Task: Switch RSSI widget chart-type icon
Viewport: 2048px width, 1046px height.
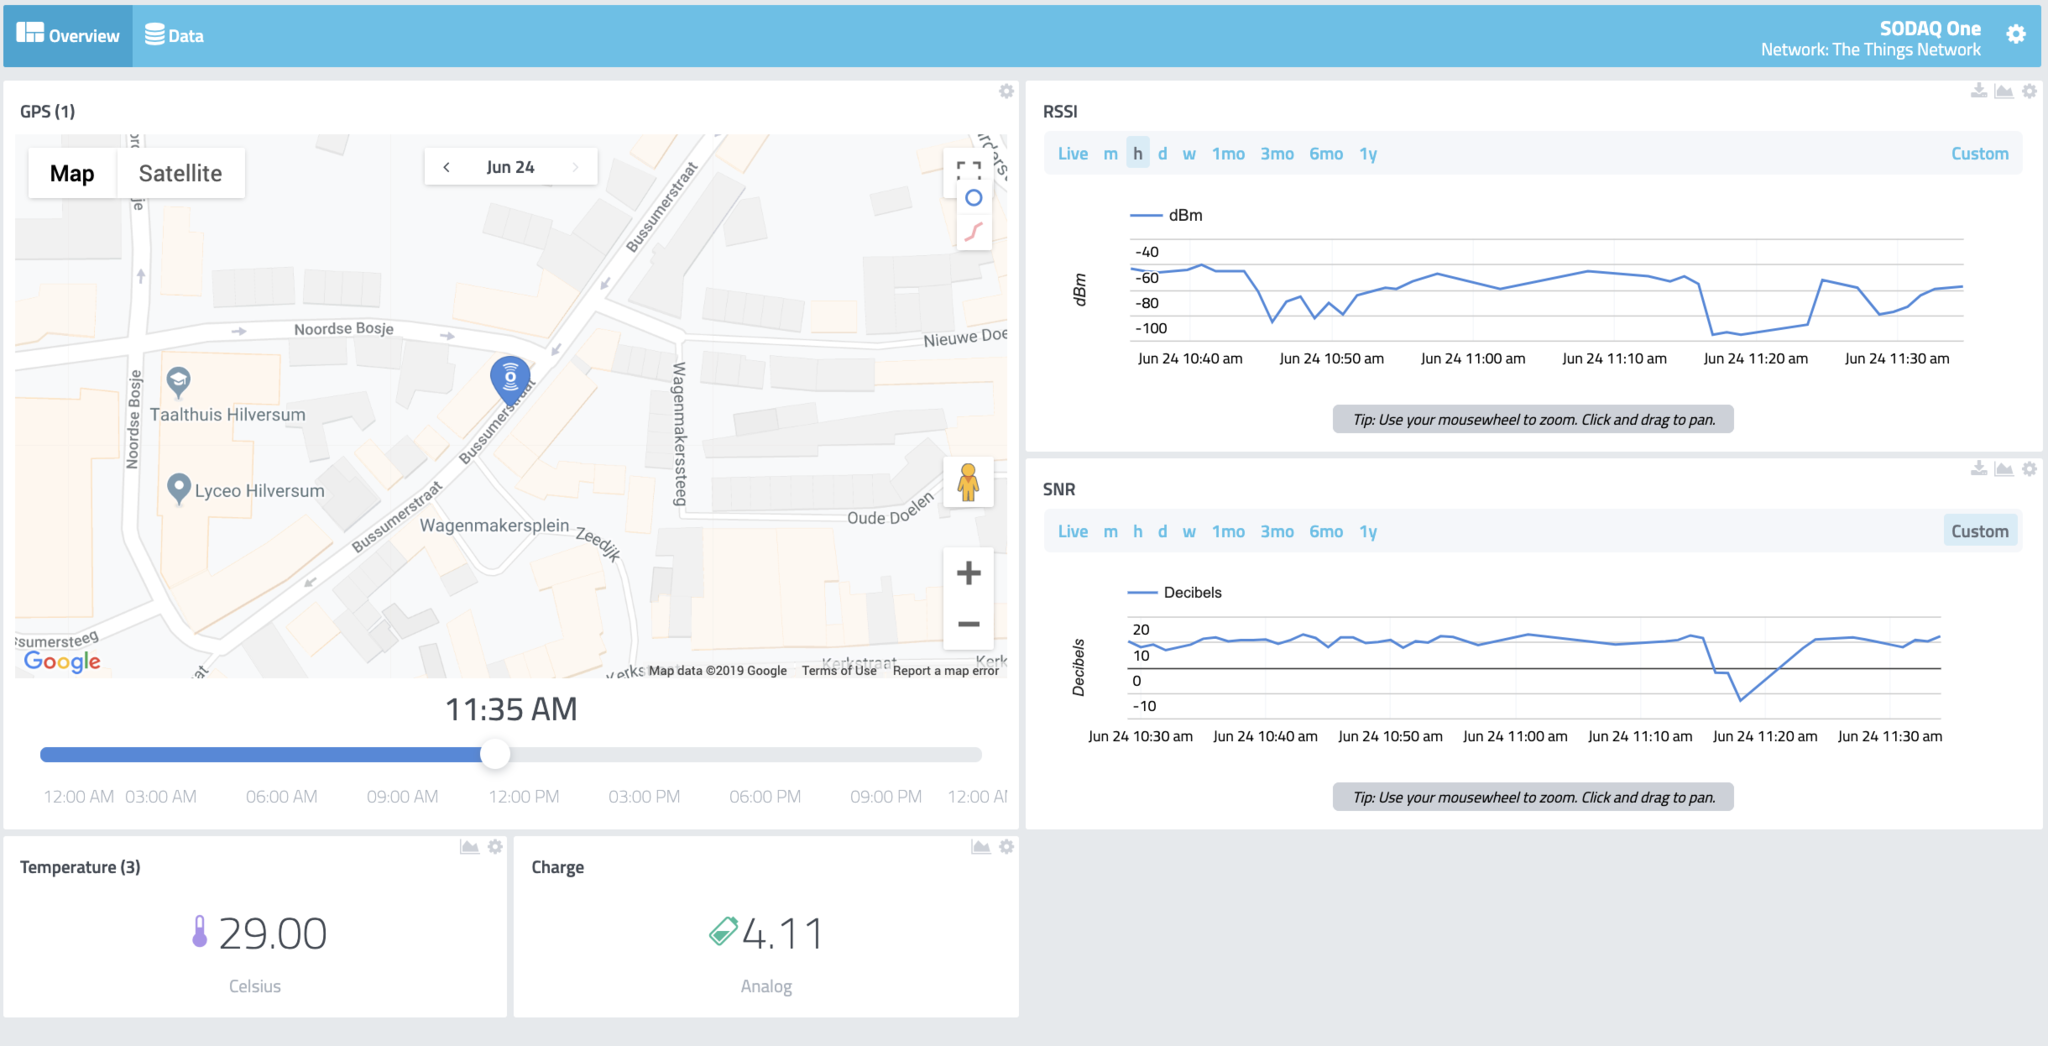Action: pos(2004,91)
